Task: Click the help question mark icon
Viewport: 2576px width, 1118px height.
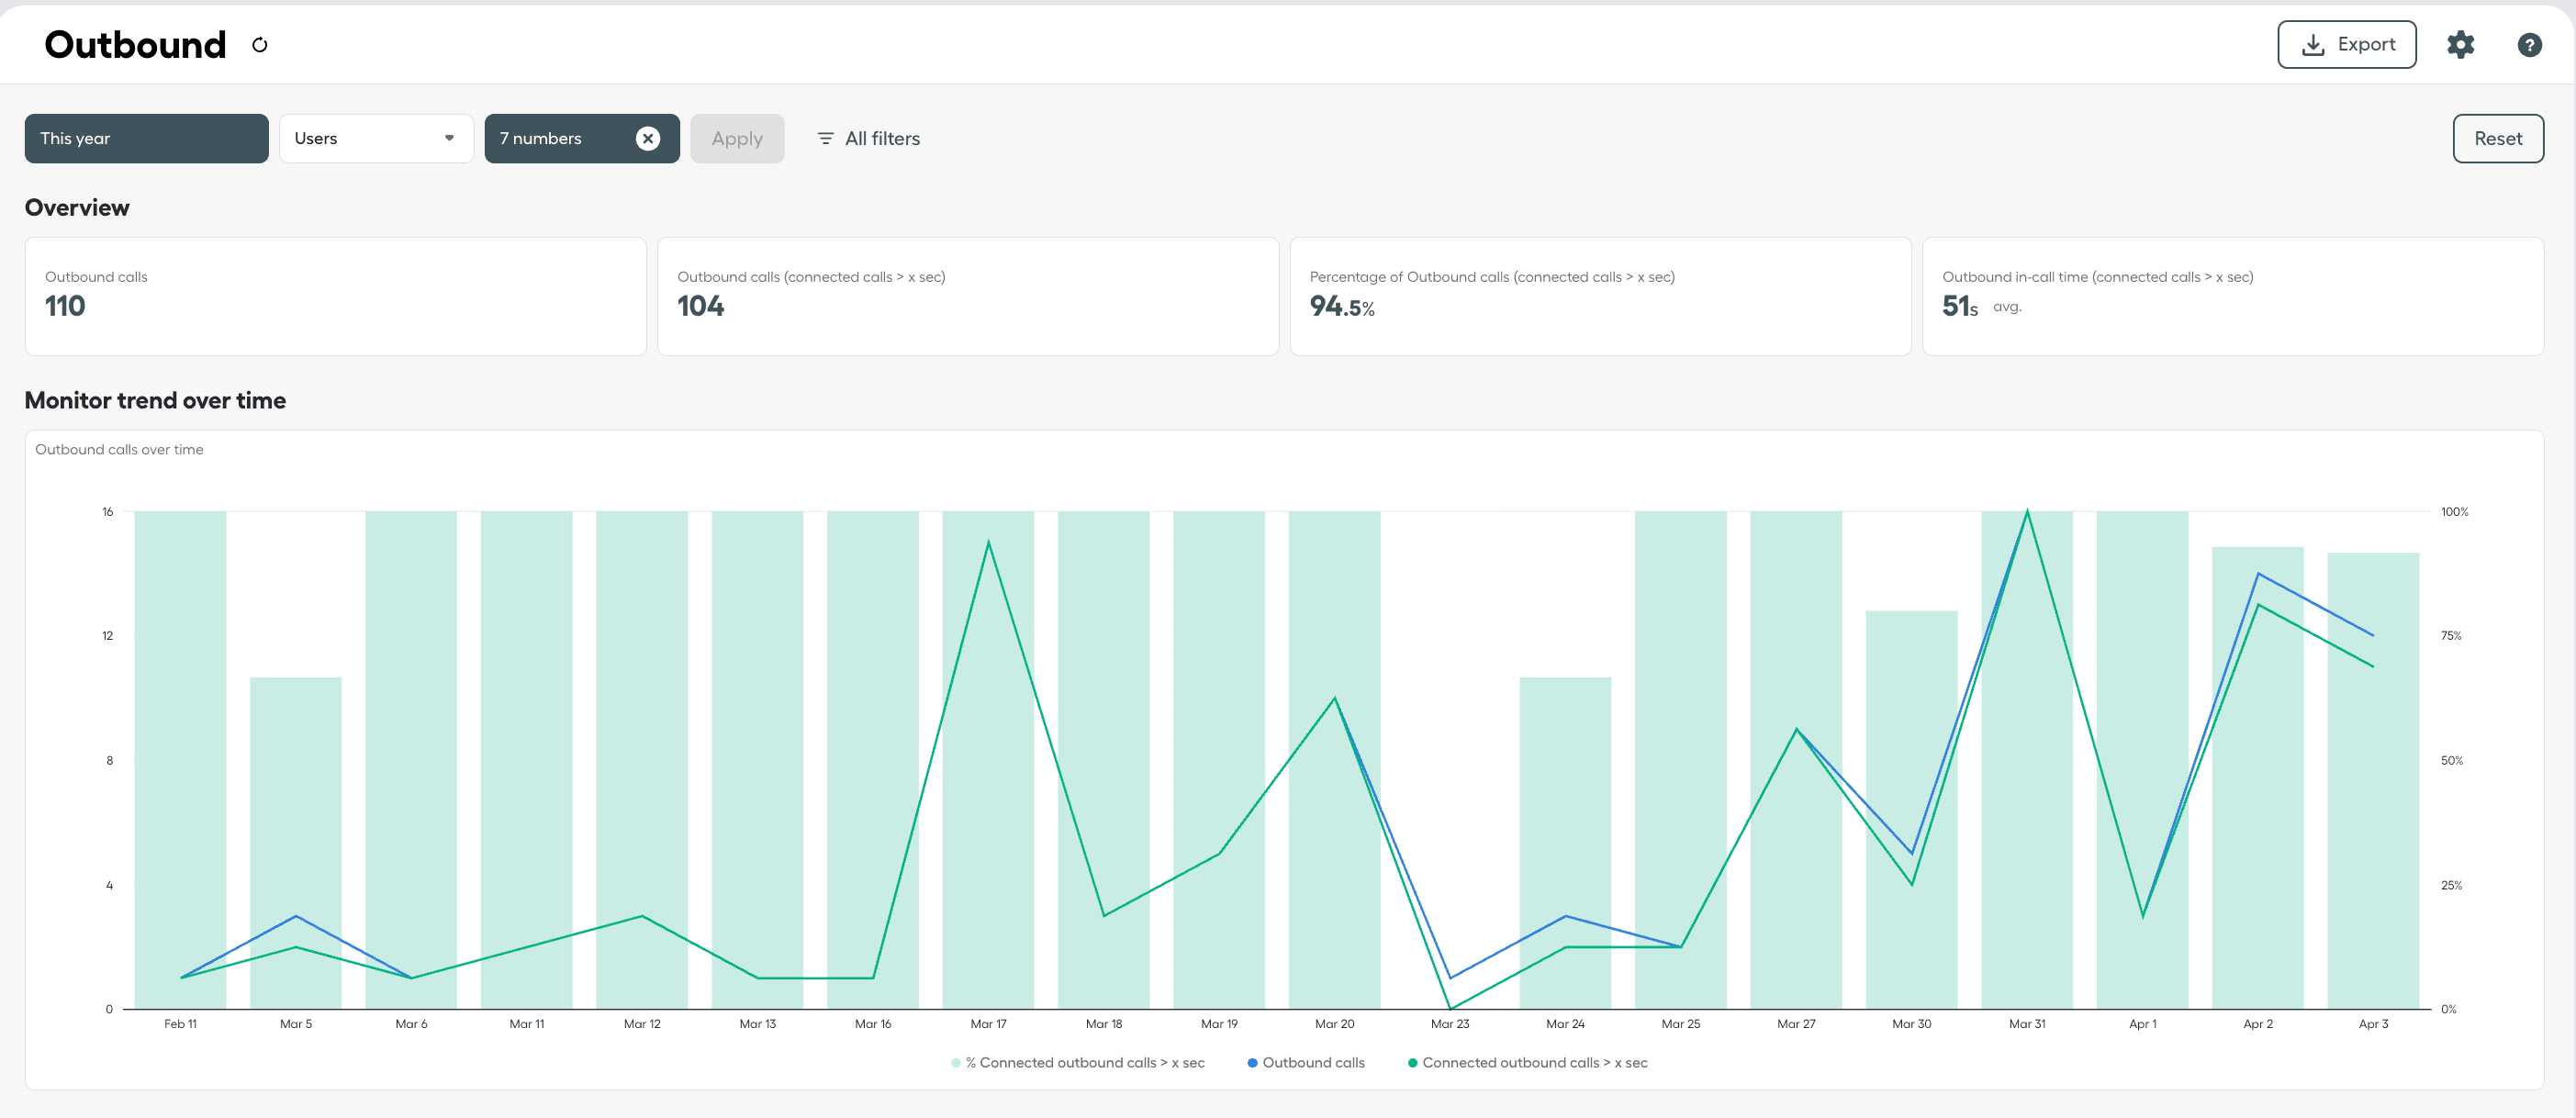Action: [x=2529, y=44]
